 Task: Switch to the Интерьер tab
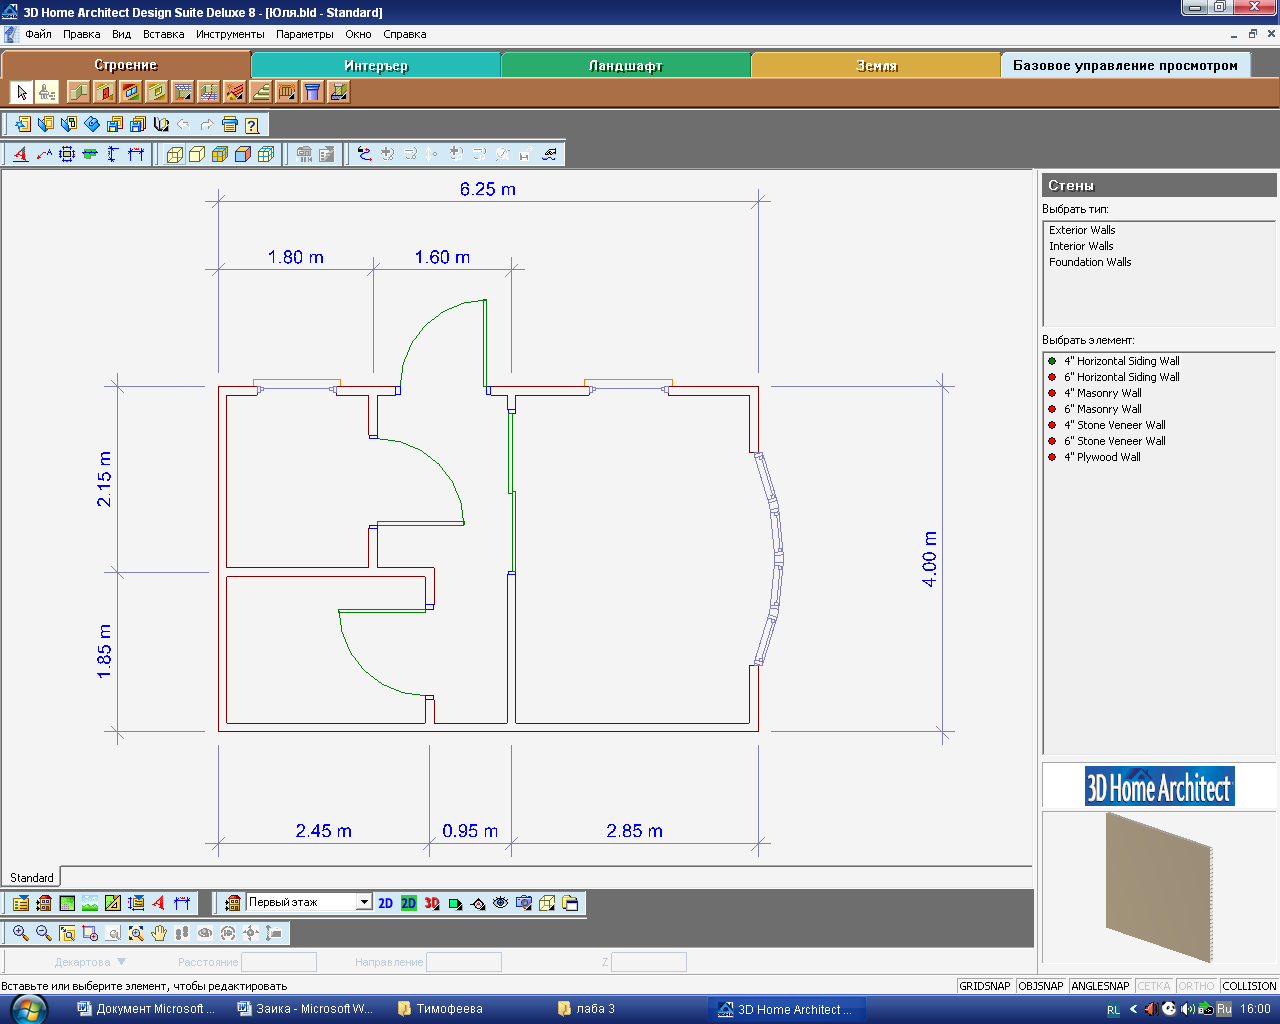376,66
